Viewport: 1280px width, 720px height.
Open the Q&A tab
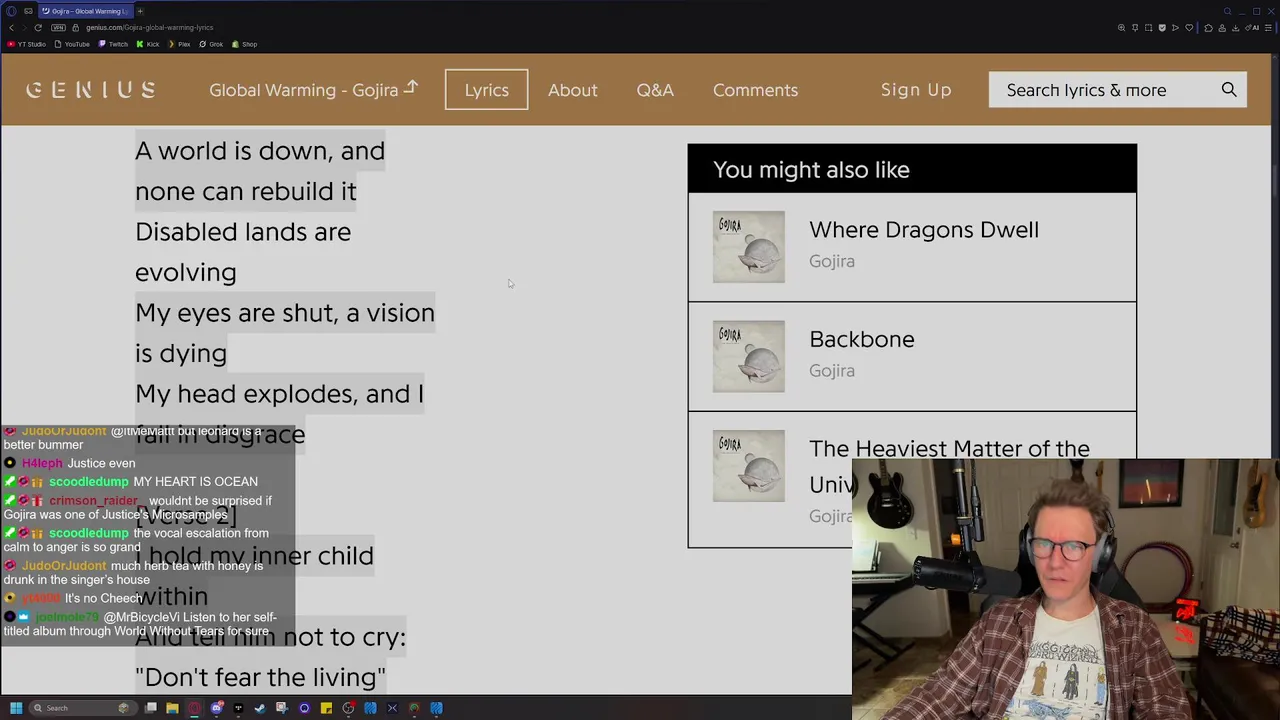click(655, 90)
